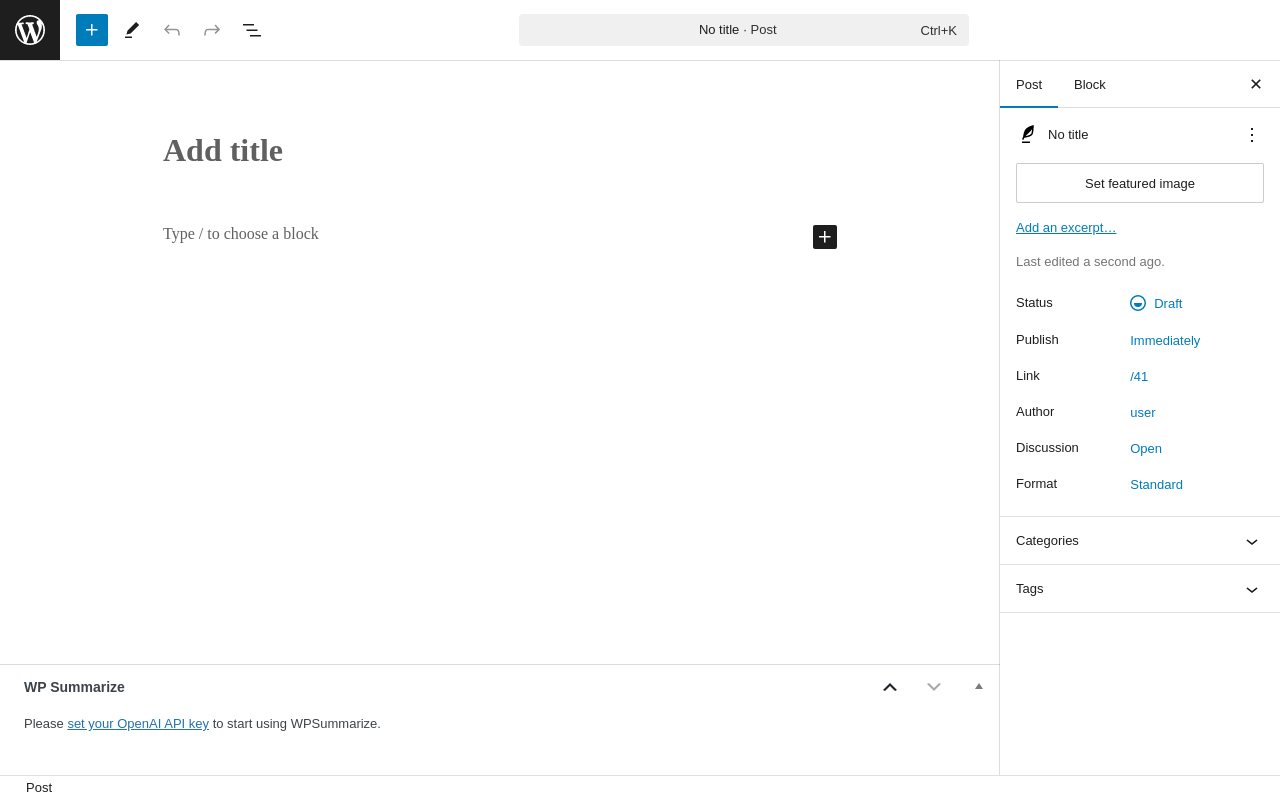Open the Draft status dropdown
Image resolution: width=1280 pixels, height=800 pixels.
click(1156, 303)
